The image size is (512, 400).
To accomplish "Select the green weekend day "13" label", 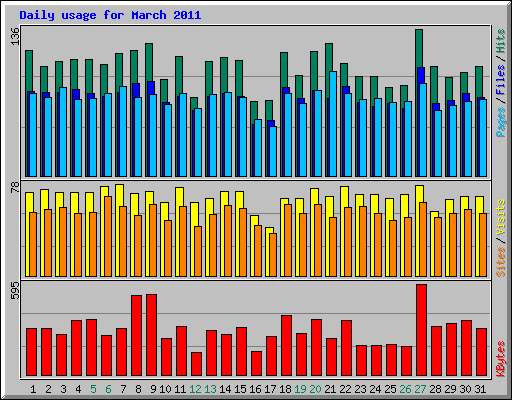I will 210,389.
